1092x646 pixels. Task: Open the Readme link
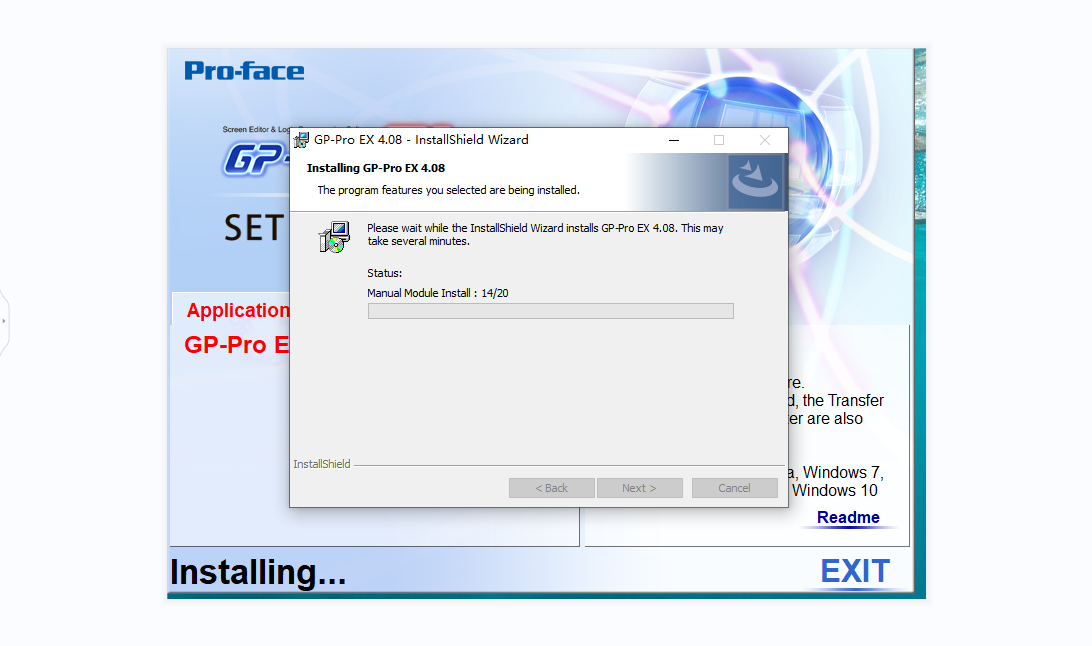[848, 517]
